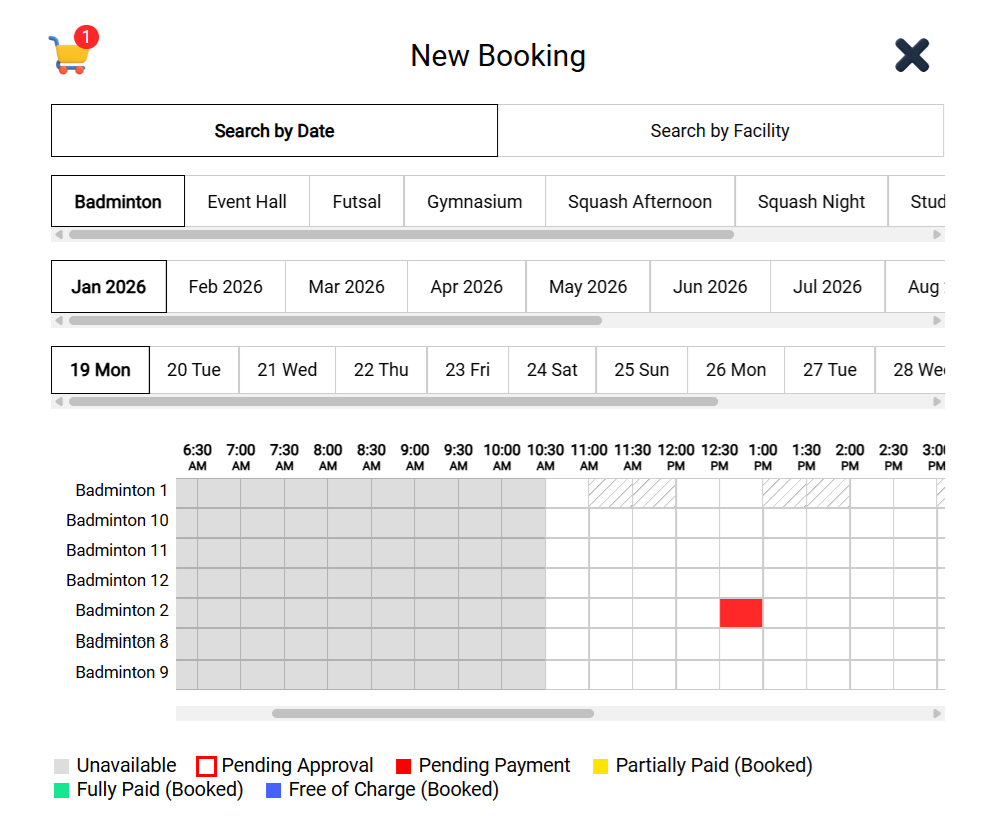Switch to May 2026
Image resolution: width=995 pixels, height=836 pixels.
click(588, 286)
